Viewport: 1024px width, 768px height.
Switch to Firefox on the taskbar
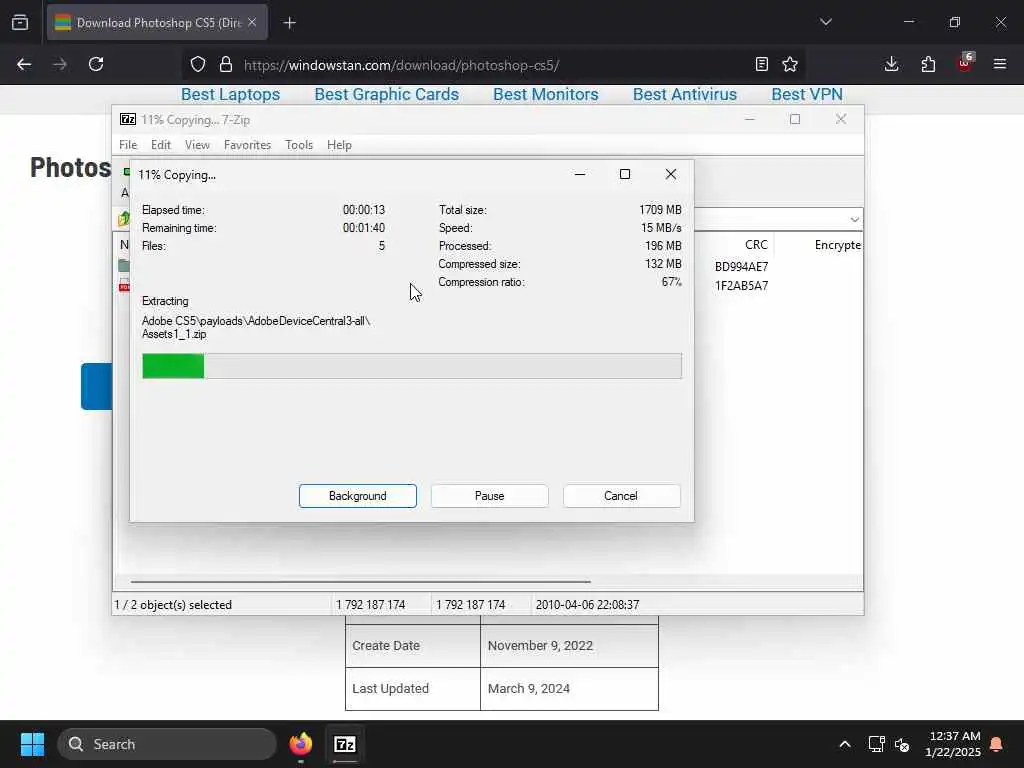coord(300,744)
